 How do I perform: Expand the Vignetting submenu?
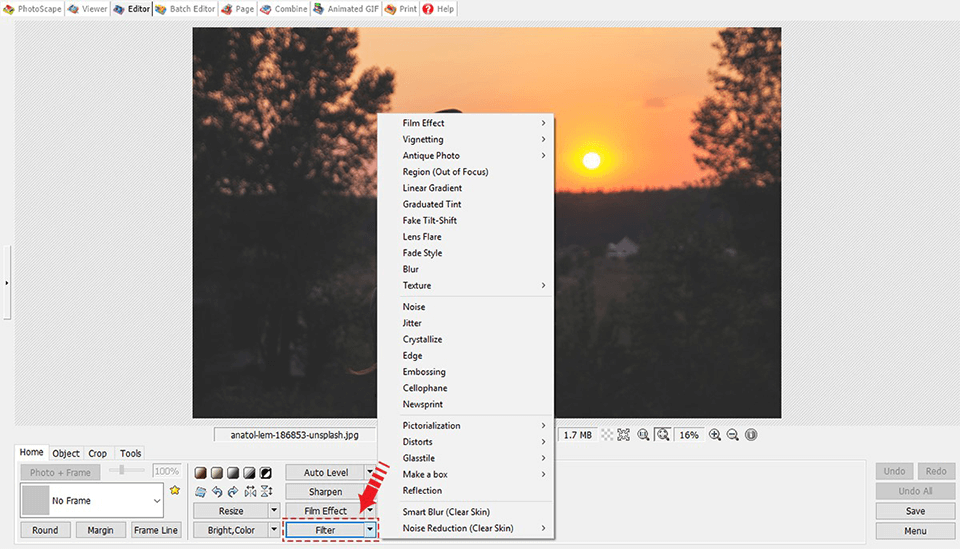click(x=466, y=140)
